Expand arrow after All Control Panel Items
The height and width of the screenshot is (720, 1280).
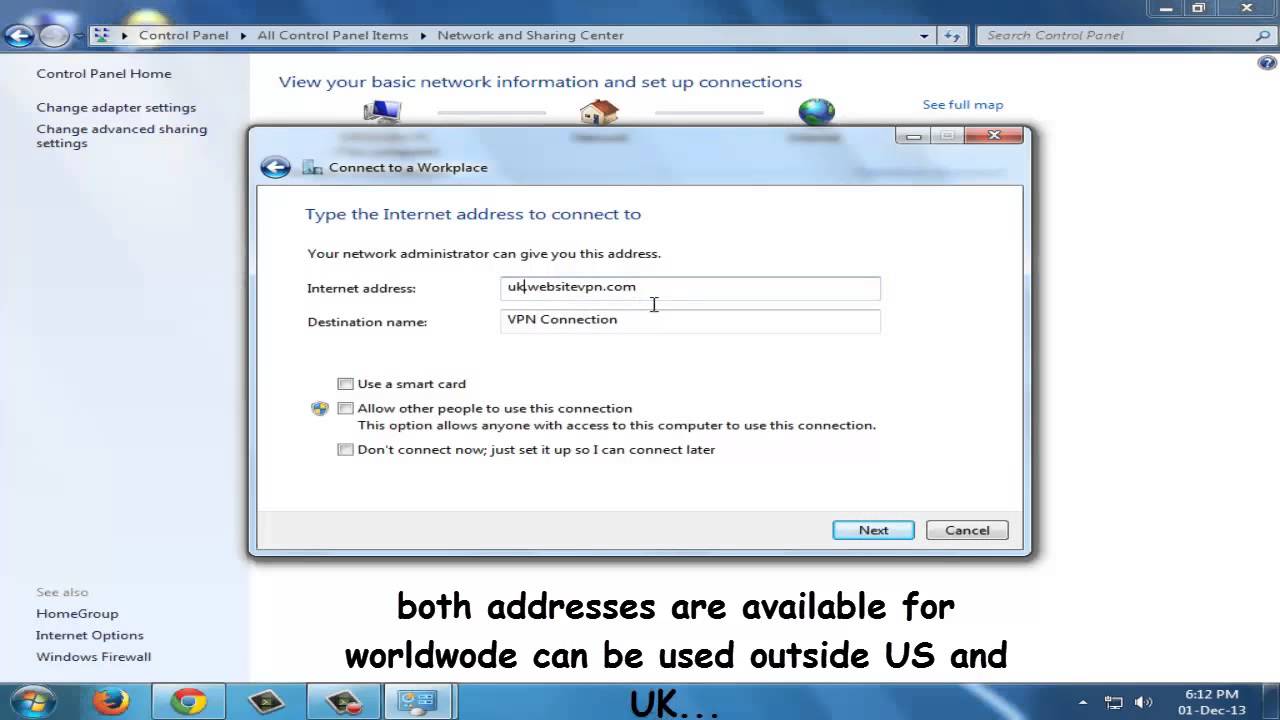click(x=423, y=35)
